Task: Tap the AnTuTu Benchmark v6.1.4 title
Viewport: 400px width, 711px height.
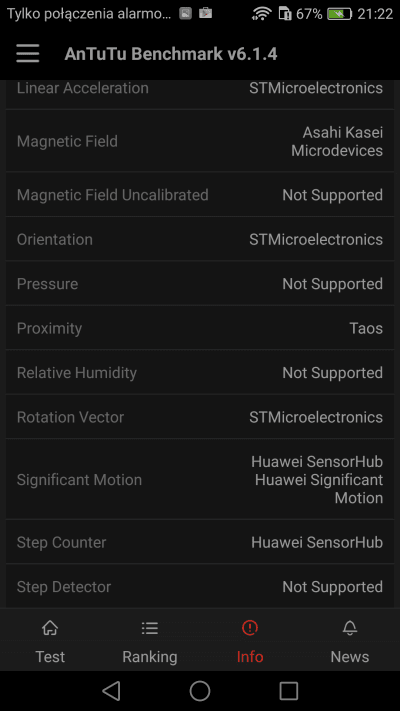Action: 171,54
